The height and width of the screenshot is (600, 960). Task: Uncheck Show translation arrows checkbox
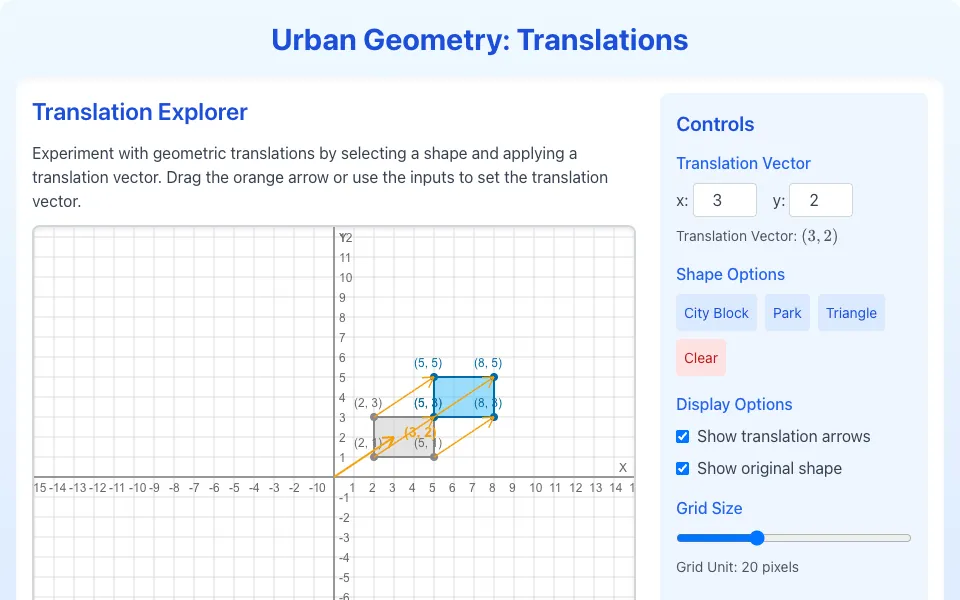(683, 437)
